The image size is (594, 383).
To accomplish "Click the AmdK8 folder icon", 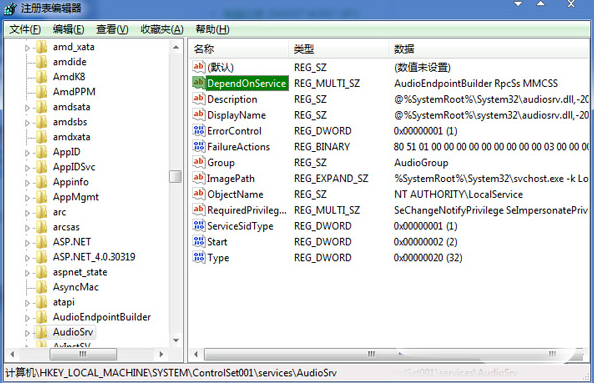I will pyautogui.click(x=41, y=77).
